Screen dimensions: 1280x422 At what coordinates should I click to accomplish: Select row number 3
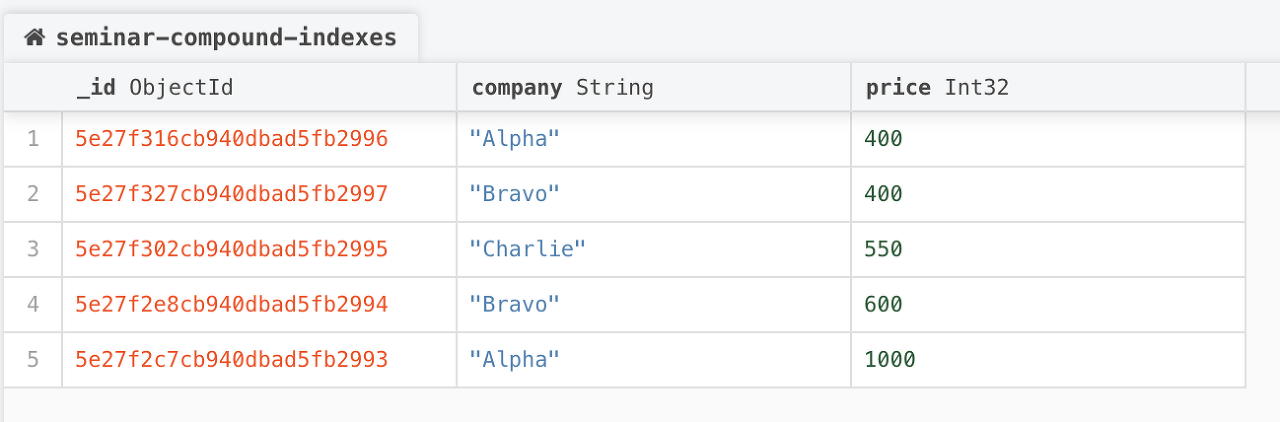pyautogui.click(x=33, y=249)
